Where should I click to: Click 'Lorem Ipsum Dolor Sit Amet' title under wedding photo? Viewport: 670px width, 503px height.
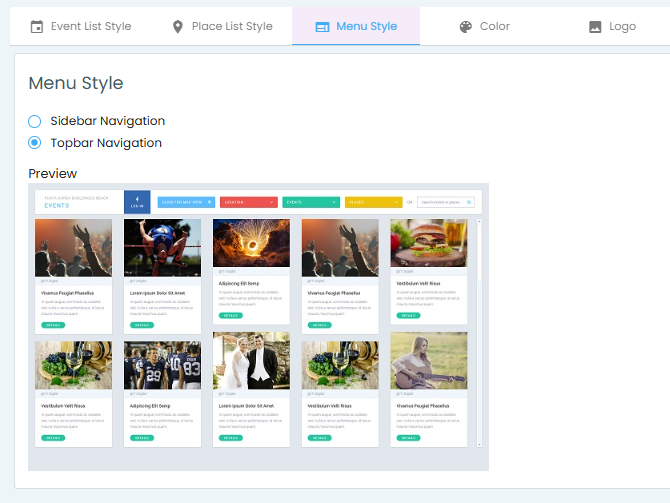coord(246,406)
